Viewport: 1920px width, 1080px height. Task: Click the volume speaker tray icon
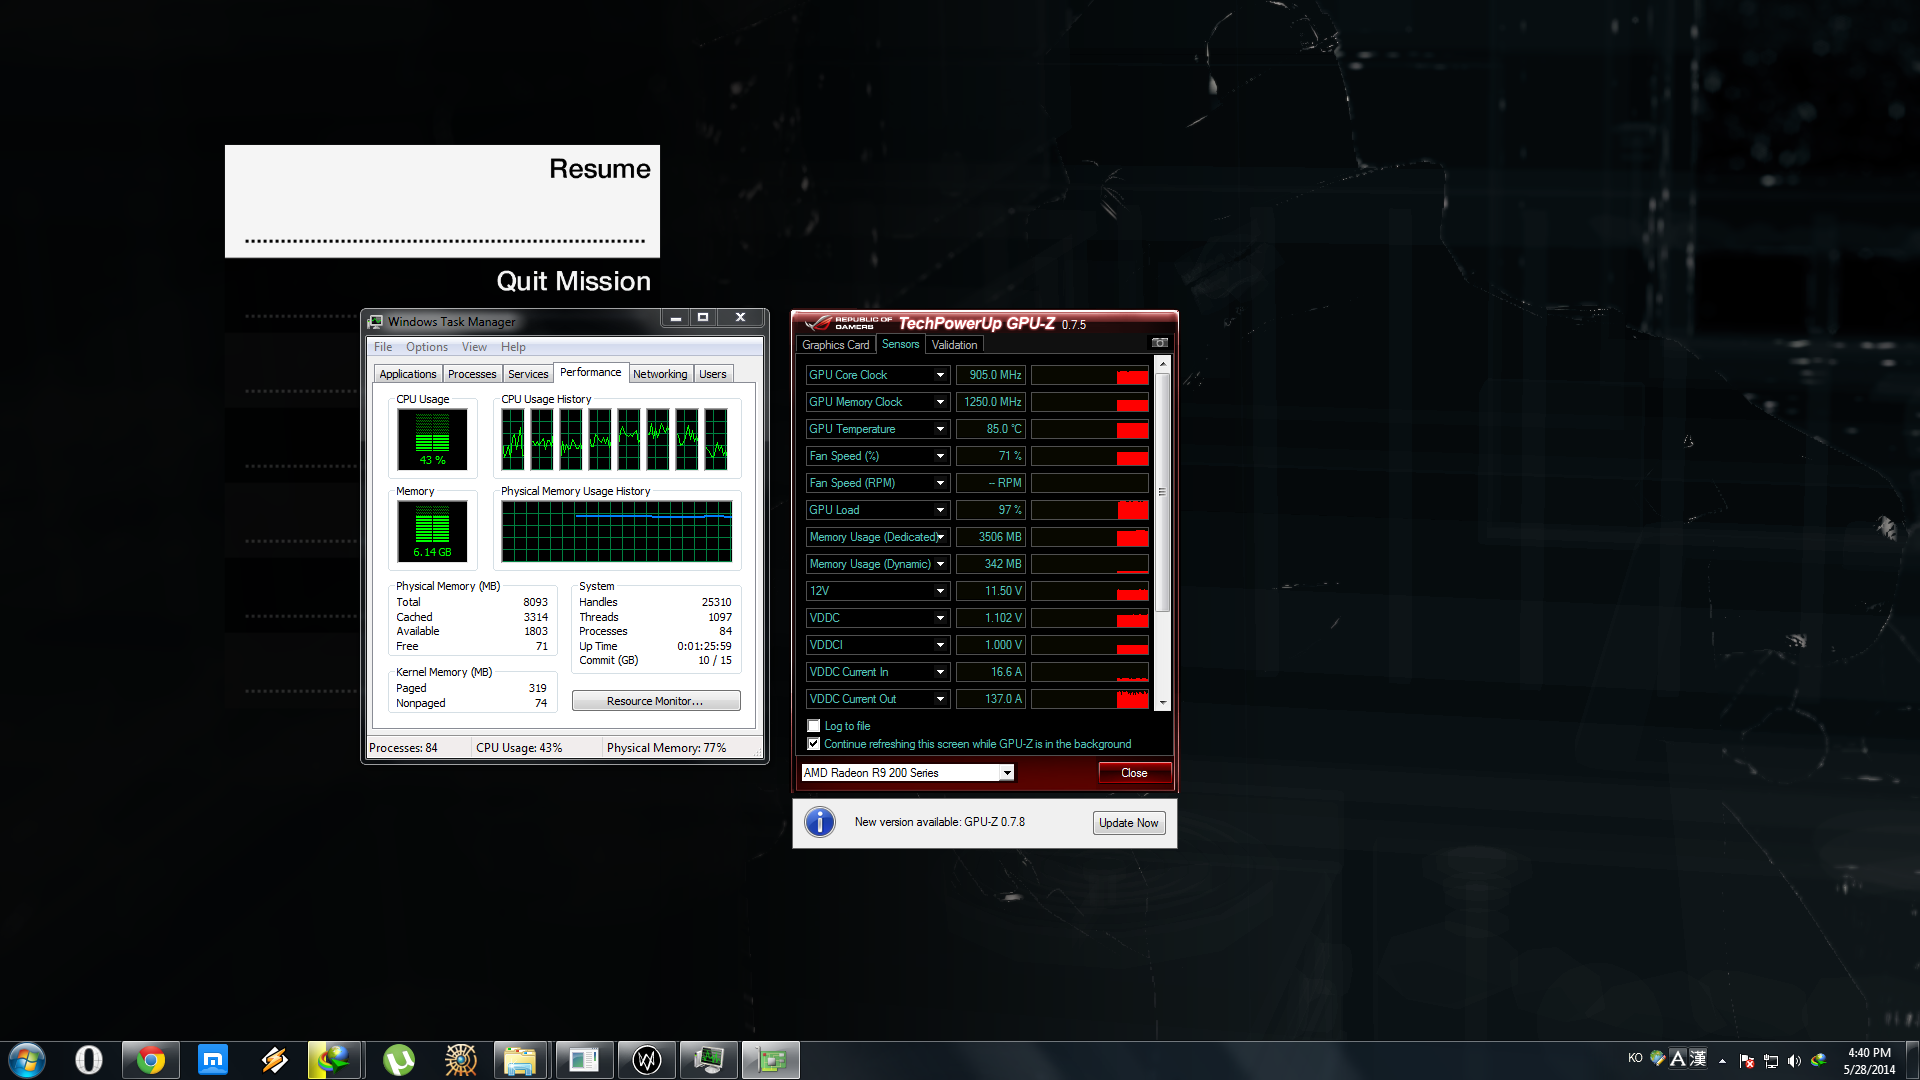[1794, 1060]
